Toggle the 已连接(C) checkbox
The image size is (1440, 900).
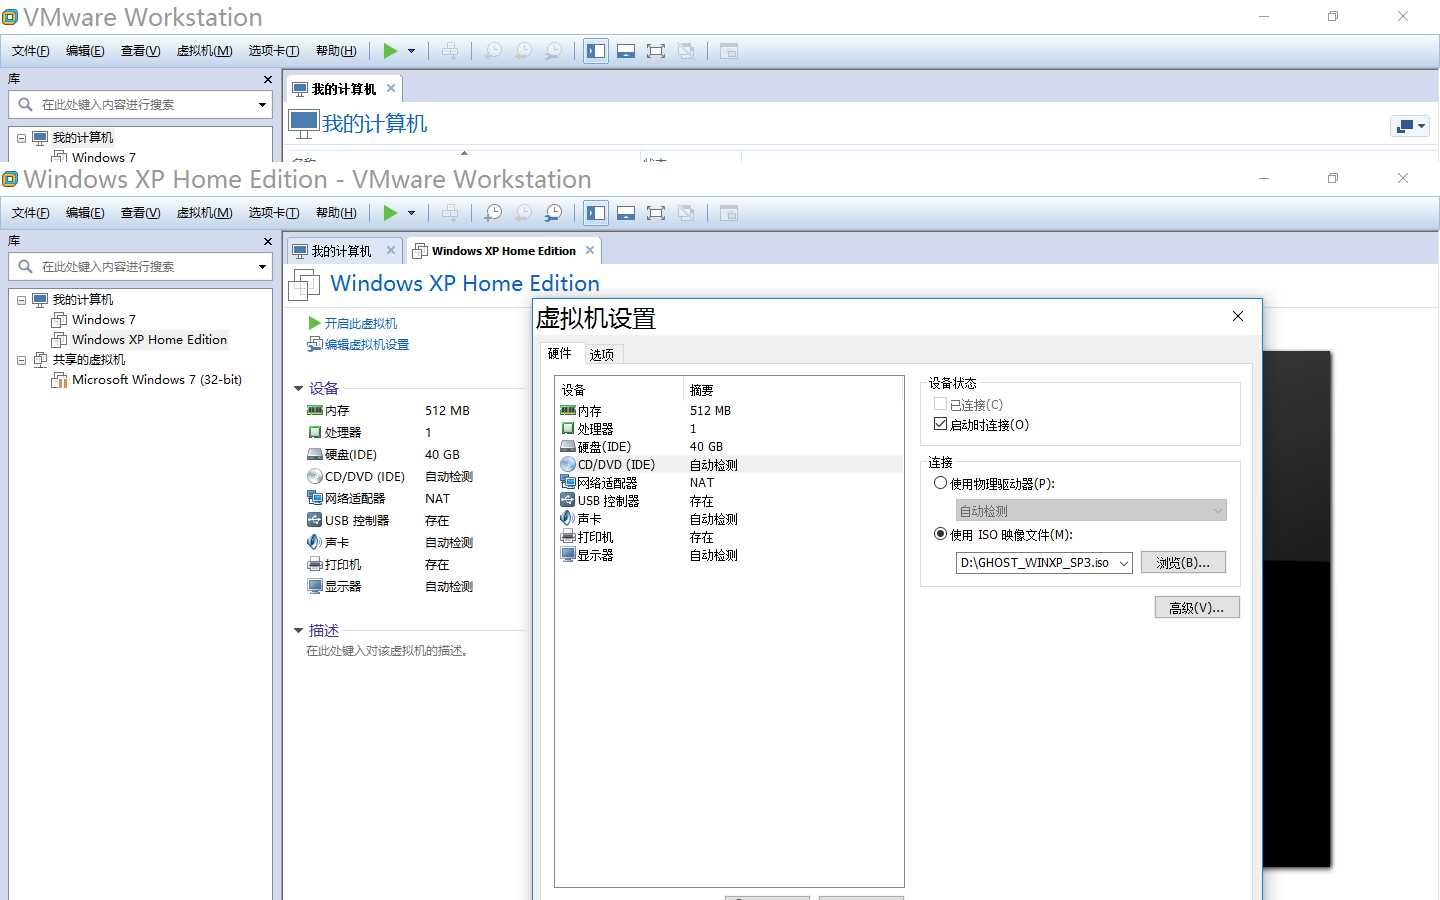coord(940,404)
